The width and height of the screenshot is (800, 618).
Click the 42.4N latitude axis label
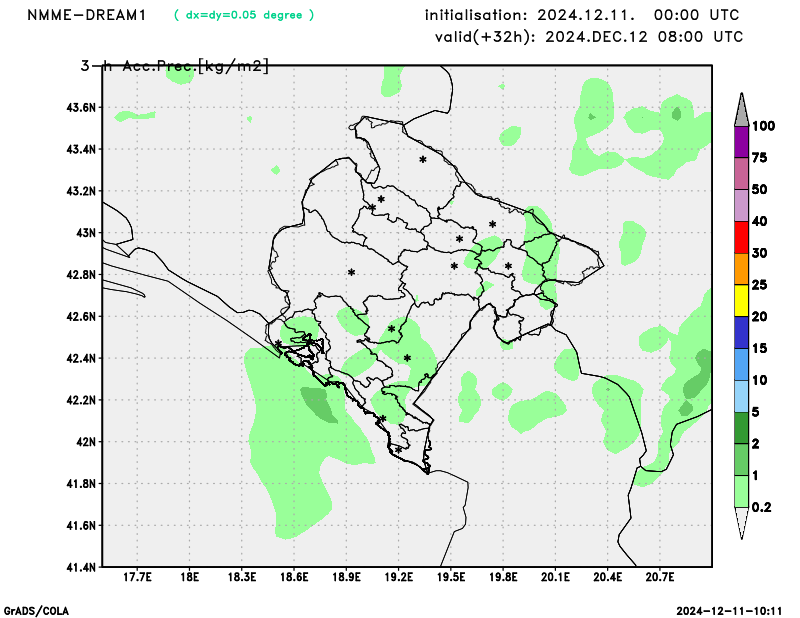pyautogui.click(x=81, y=358)
